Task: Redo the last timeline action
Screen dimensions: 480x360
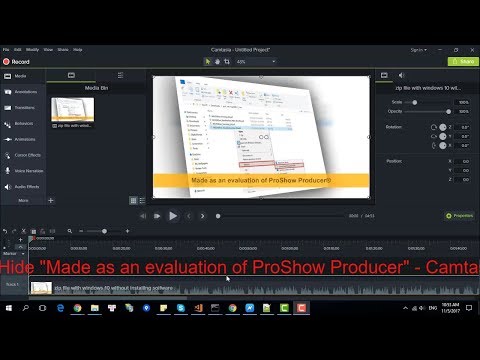Action: (14, 231)
